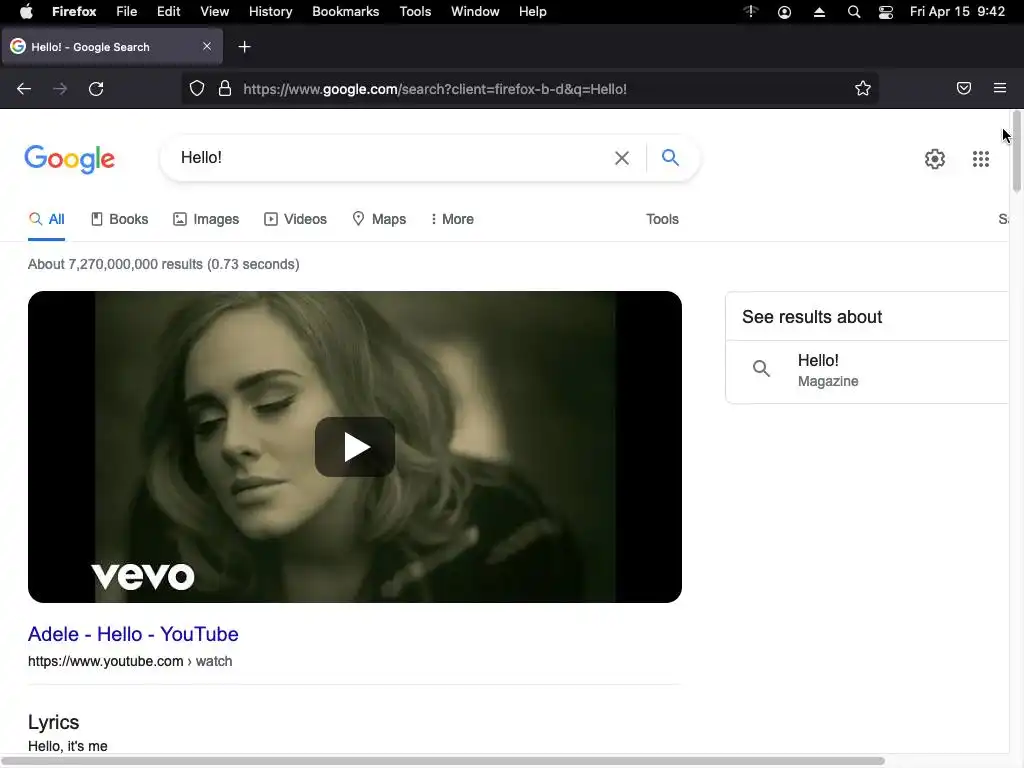Screen dimensions: 1024x768
Task: Click the blue magnifier search button
Action: click(670, 157)
